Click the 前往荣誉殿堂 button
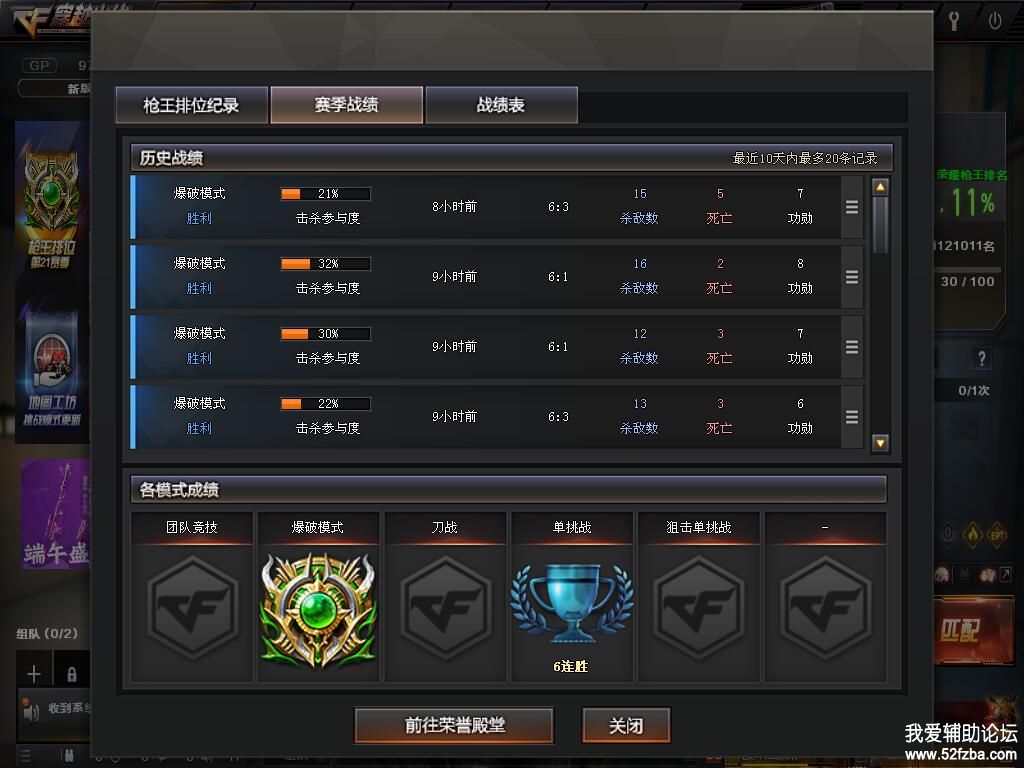This screenshot has height=768, width=1024. coord(455,725)
